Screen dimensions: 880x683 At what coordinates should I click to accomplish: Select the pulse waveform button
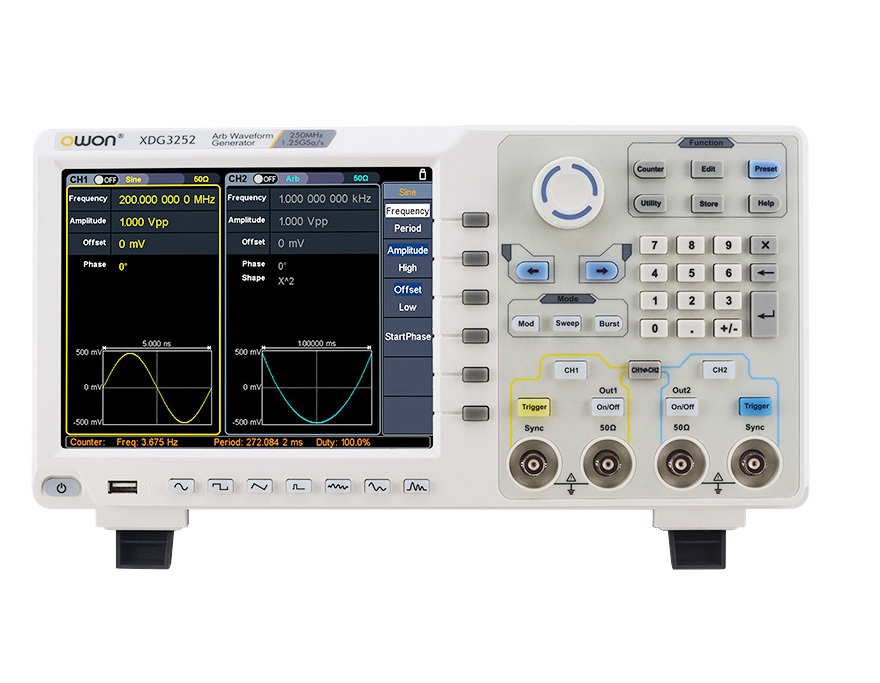coord(299,487)
